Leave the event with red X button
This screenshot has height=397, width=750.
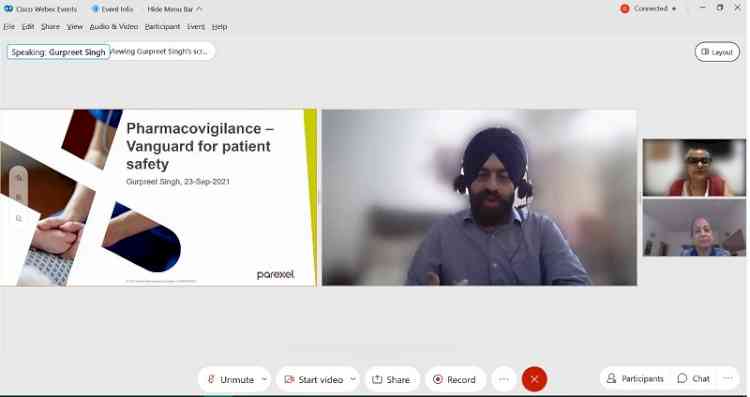click(534, 379)
